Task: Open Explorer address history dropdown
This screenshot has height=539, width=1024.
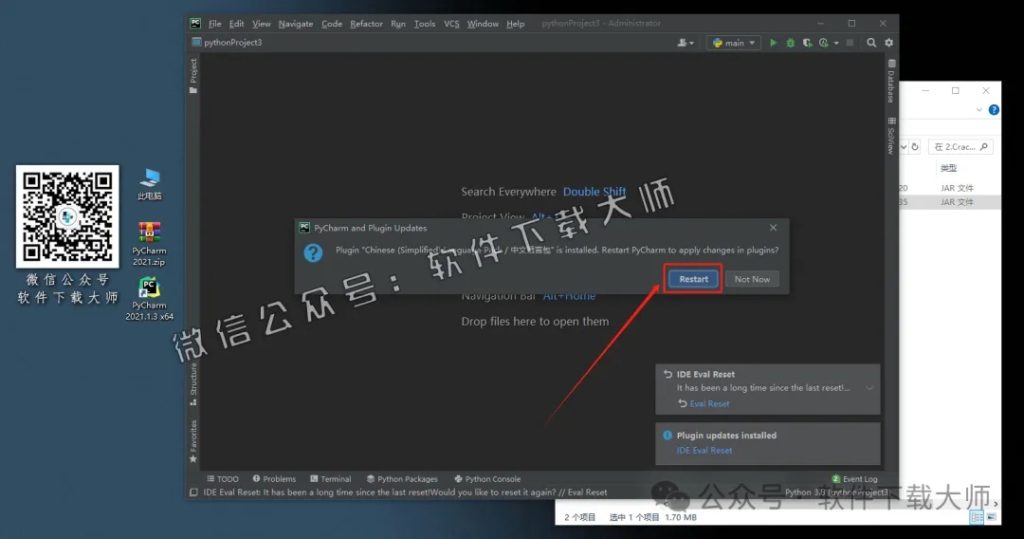Action: 903,147
